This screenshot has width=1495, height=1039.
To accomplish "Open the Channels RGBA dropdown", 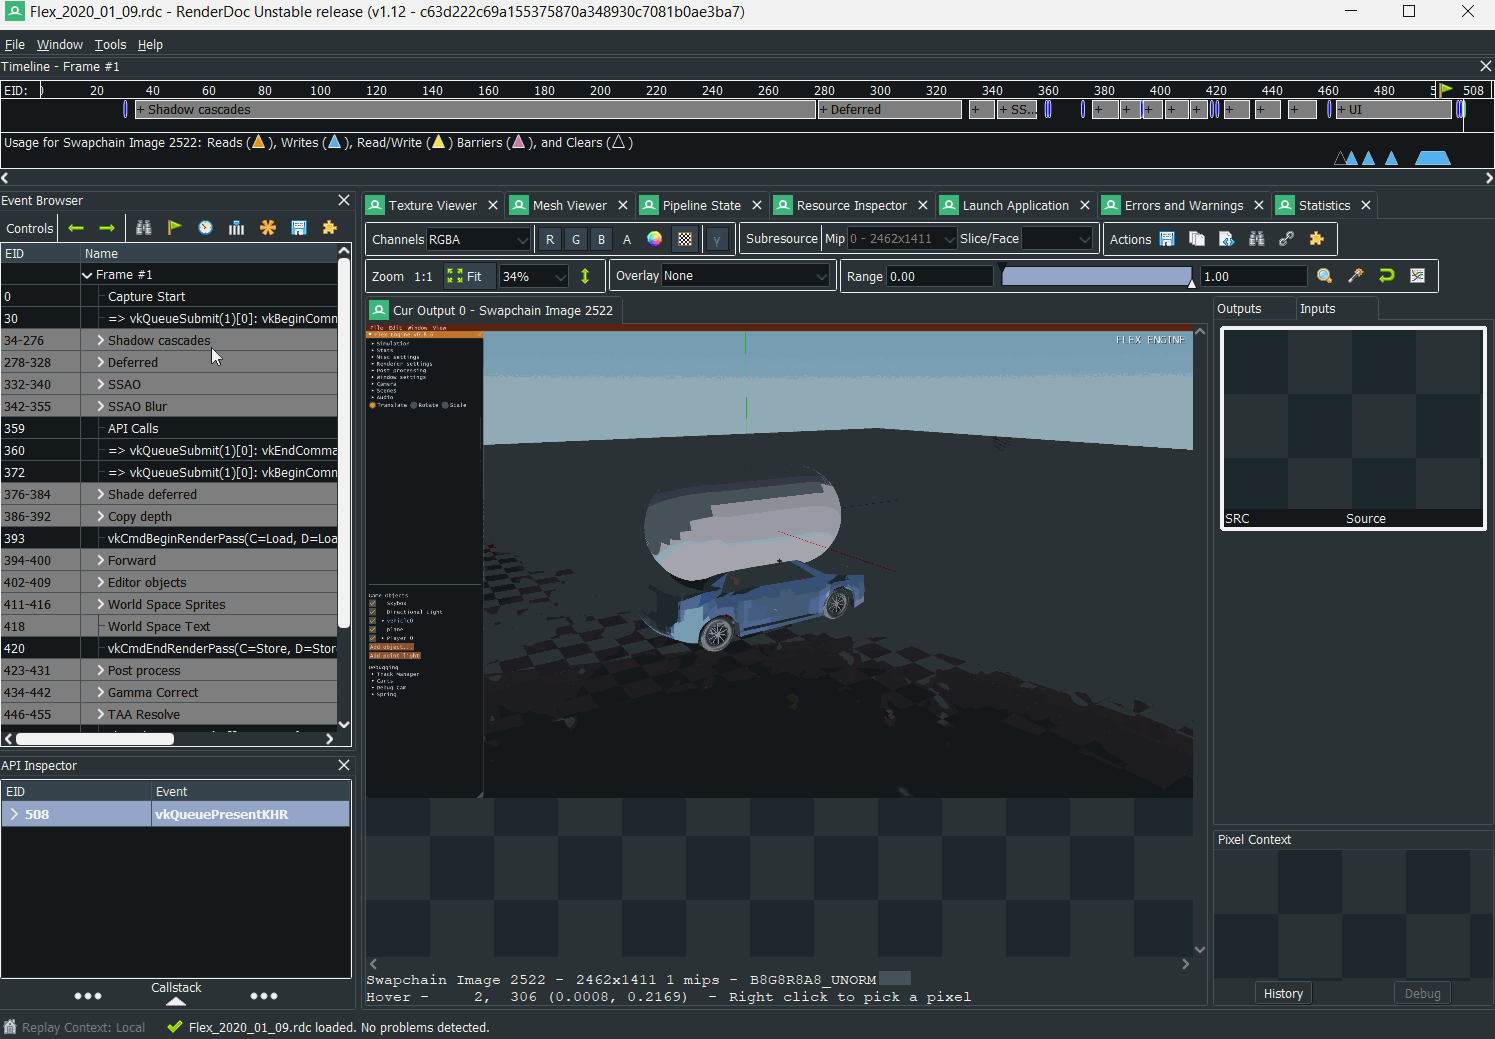I will tap(479, 239).
